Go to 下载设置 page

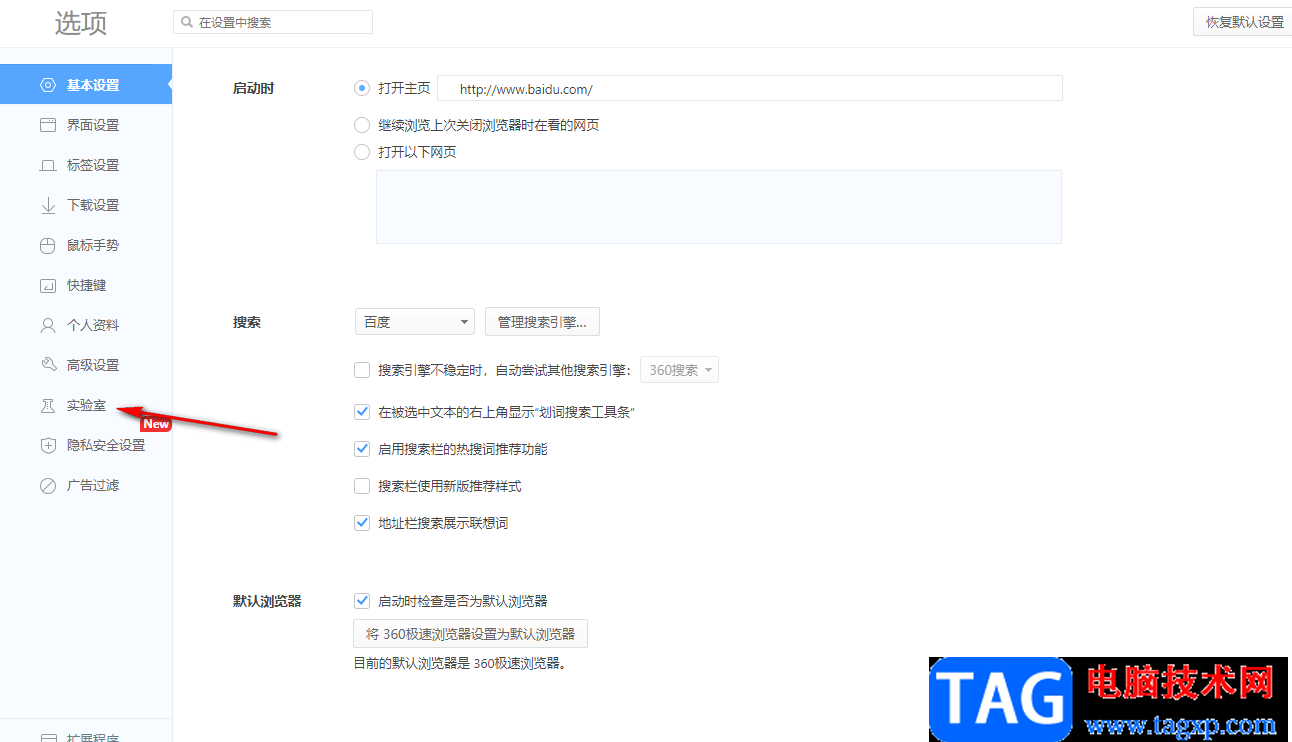click(93, 205)
